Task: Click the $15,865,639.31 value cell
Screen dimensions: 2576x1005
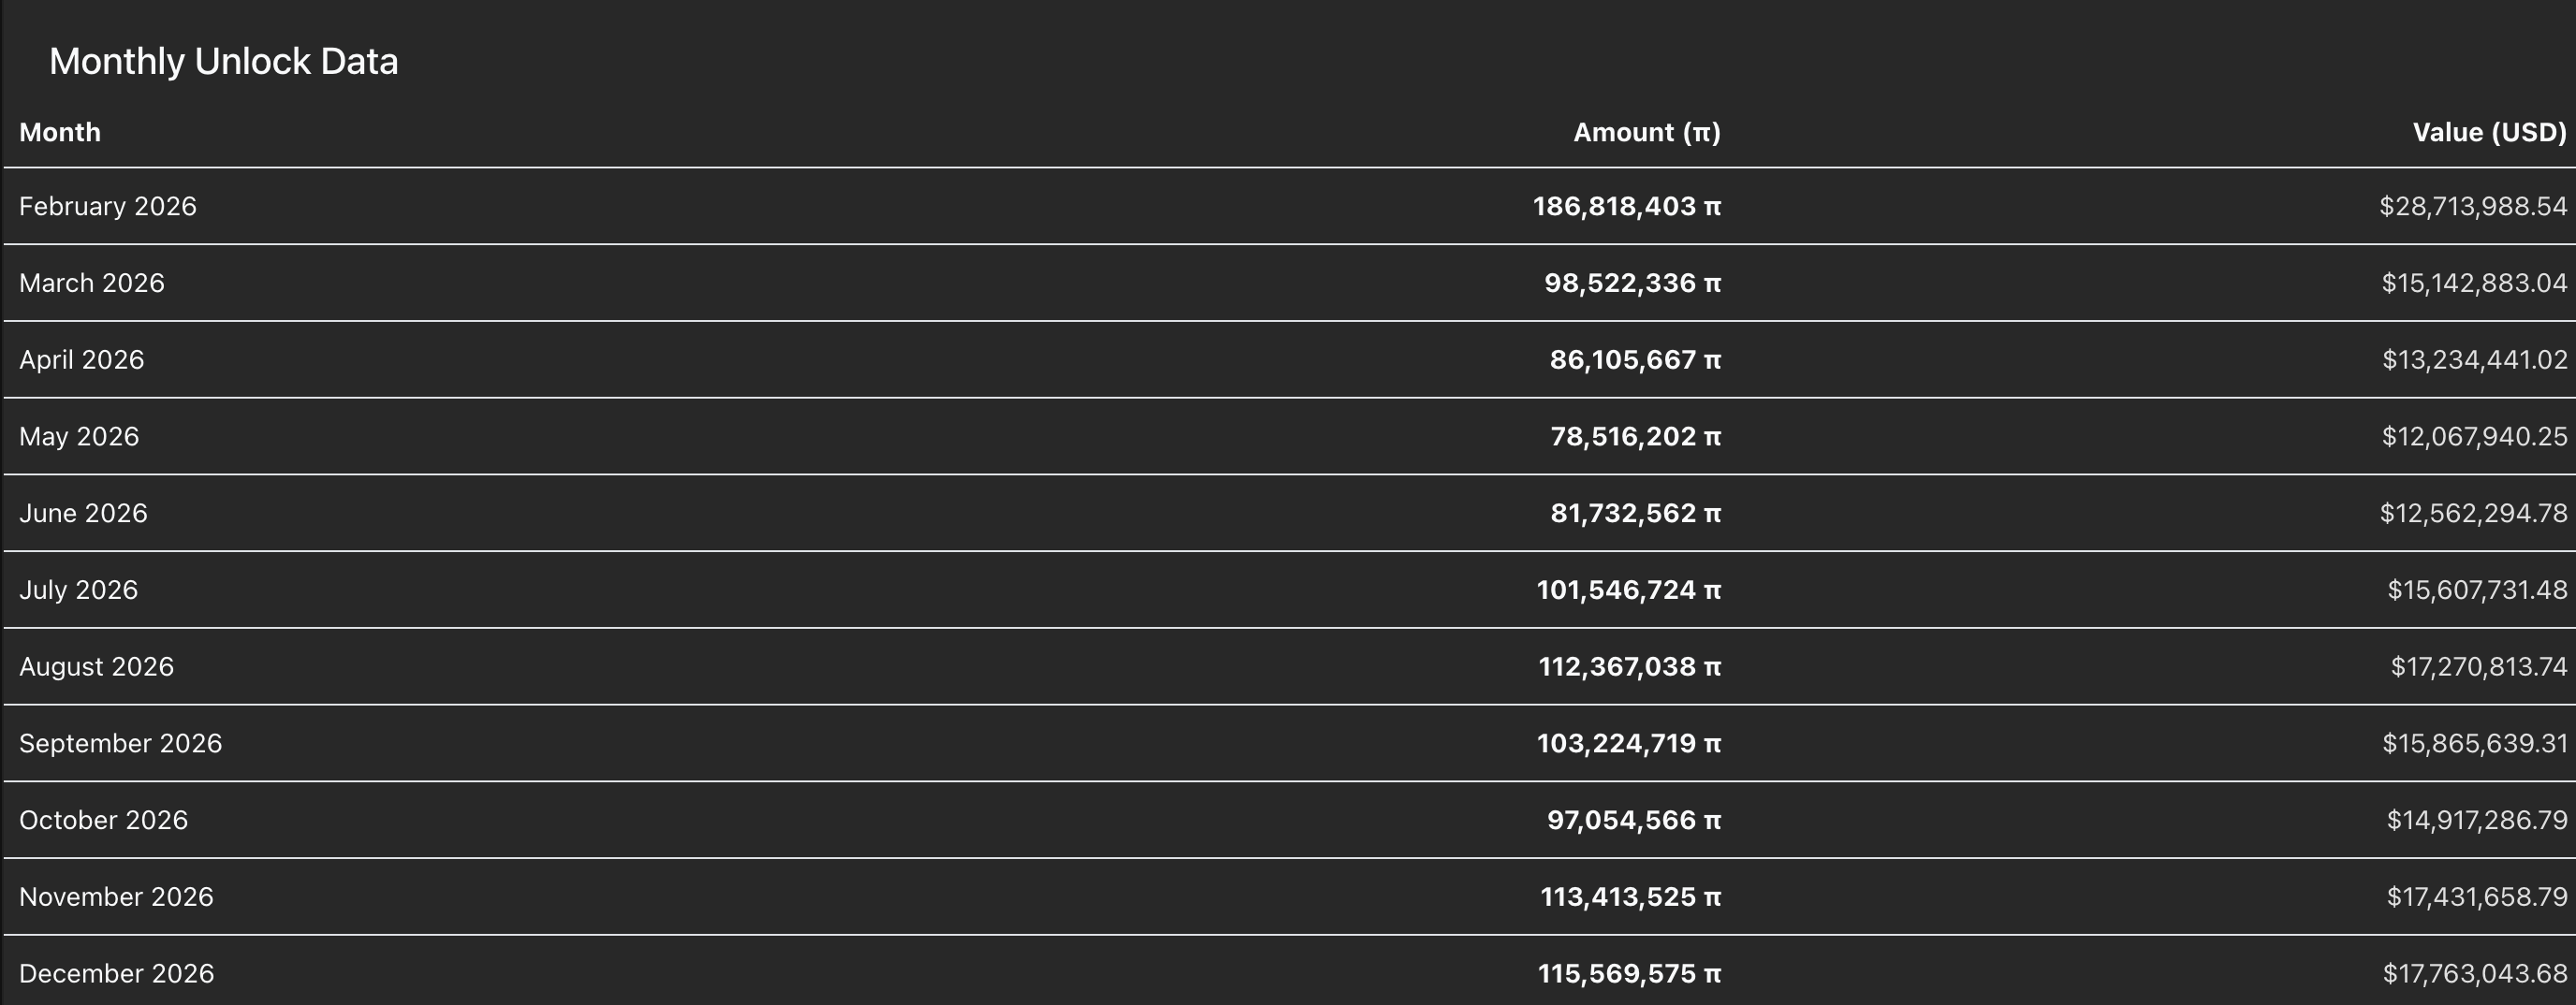Action: point(2474,743)
